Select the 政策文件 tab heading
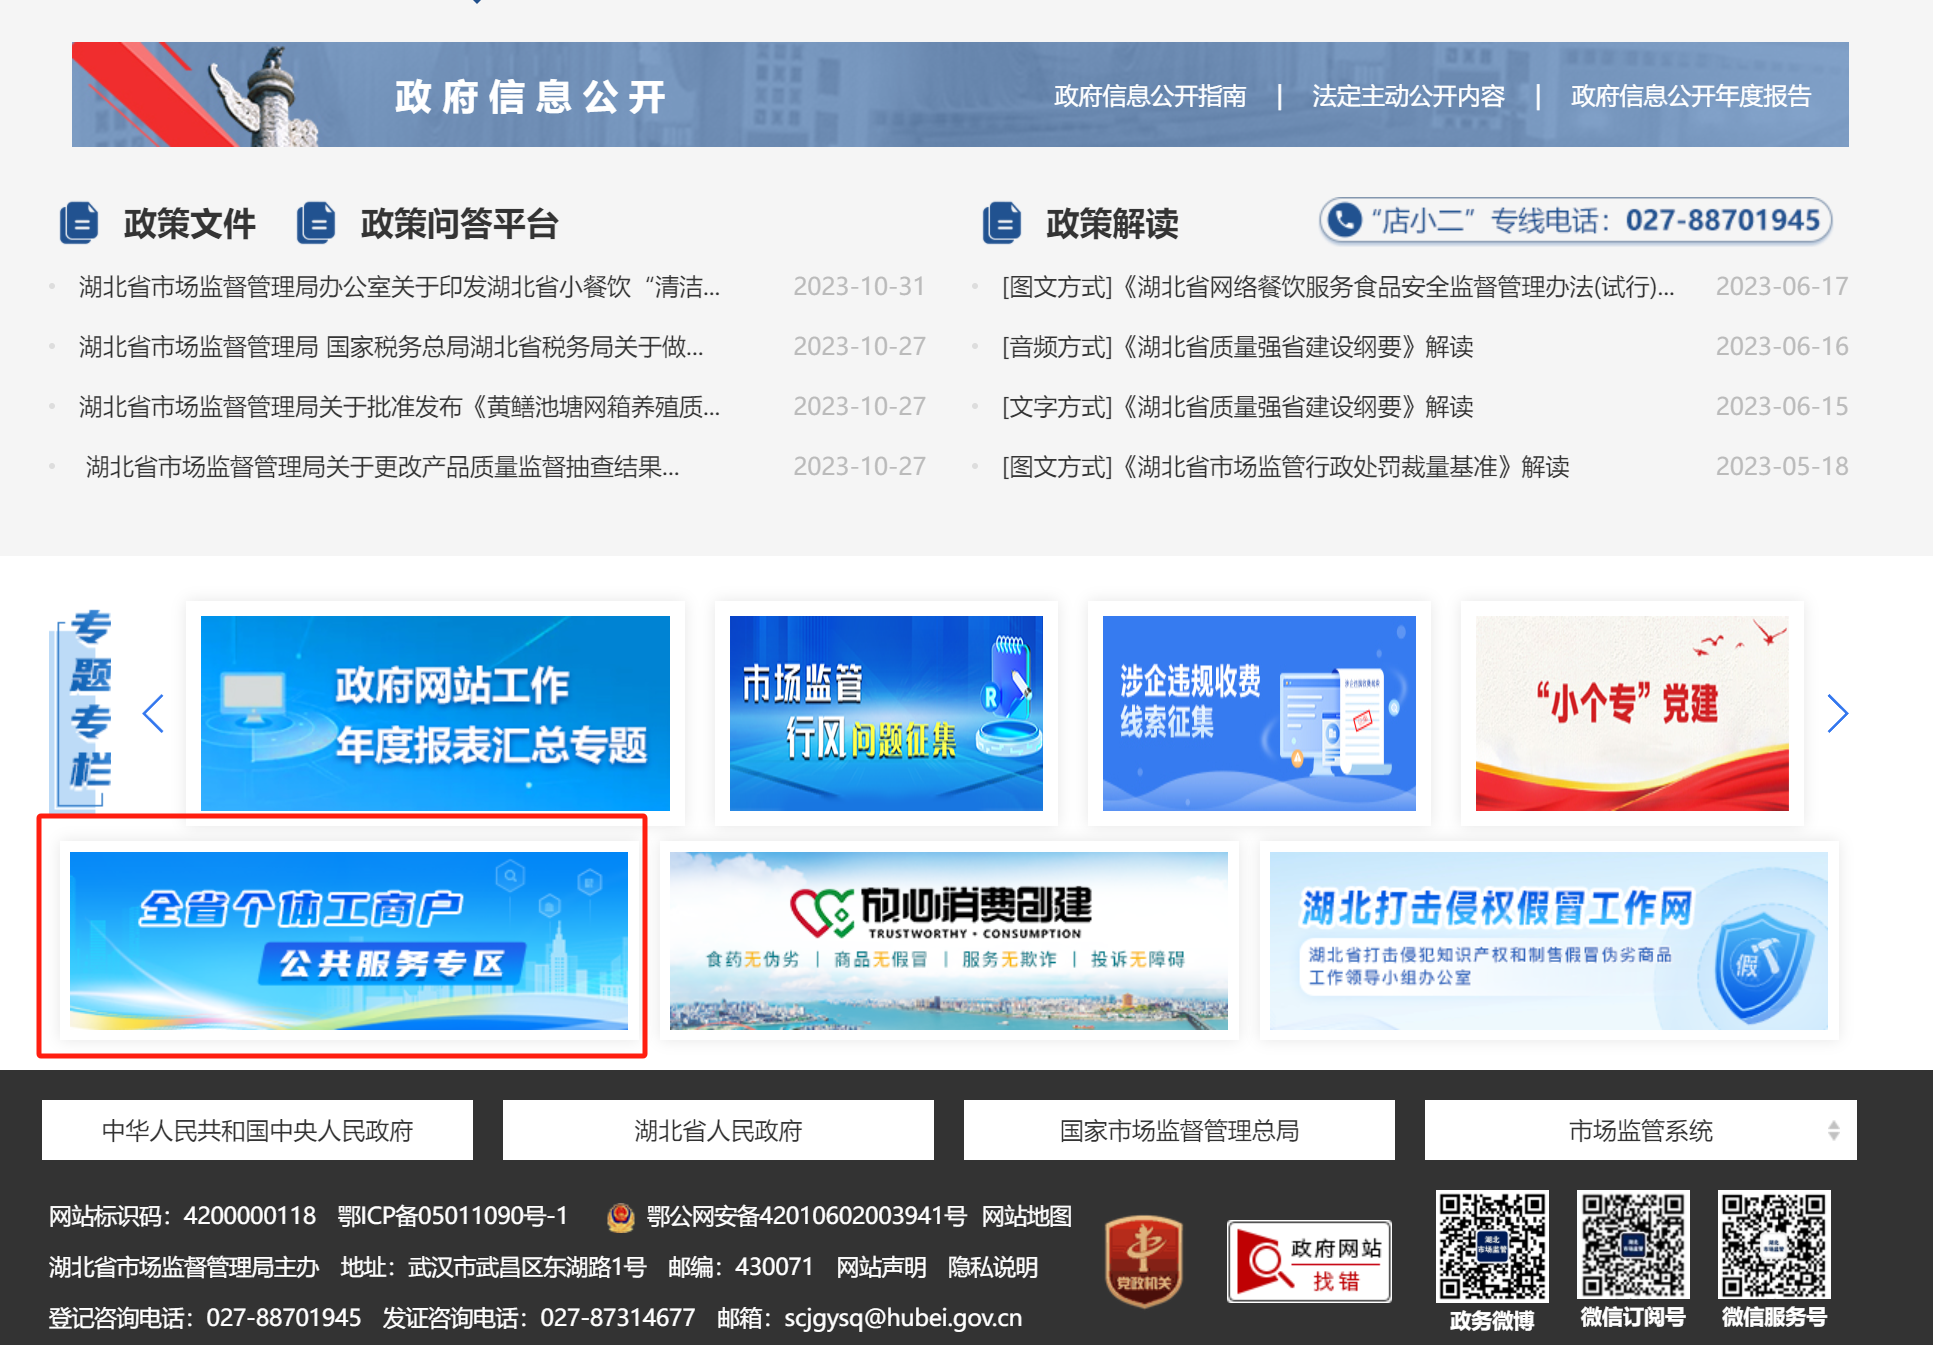 (x=189, y=224)
